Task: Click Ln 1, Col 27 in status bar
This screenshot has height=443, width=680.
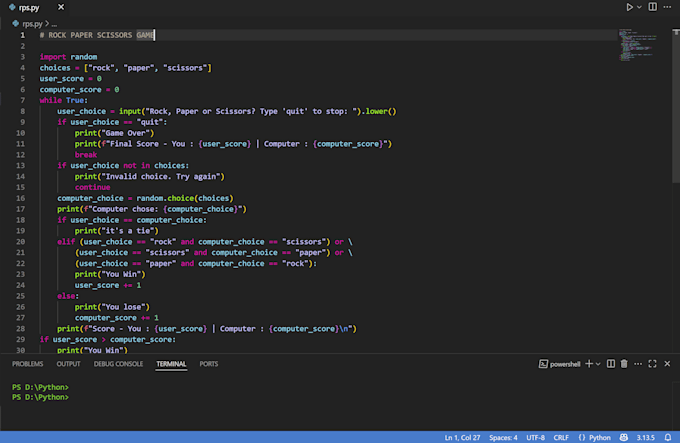Action: pyautogui.click(x=462, y=437)
